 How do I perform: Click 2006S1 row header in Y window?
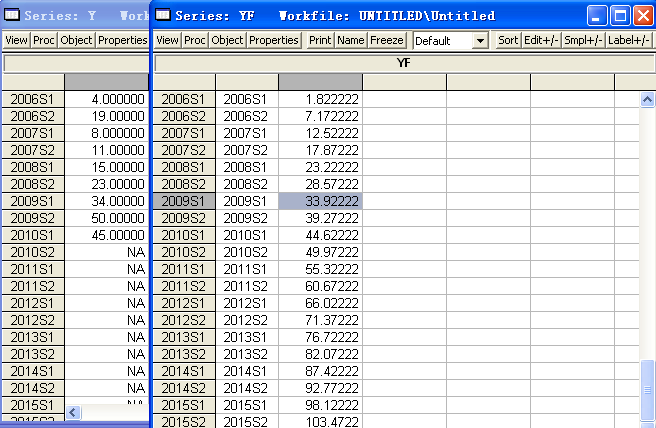[x=33, y=99]
